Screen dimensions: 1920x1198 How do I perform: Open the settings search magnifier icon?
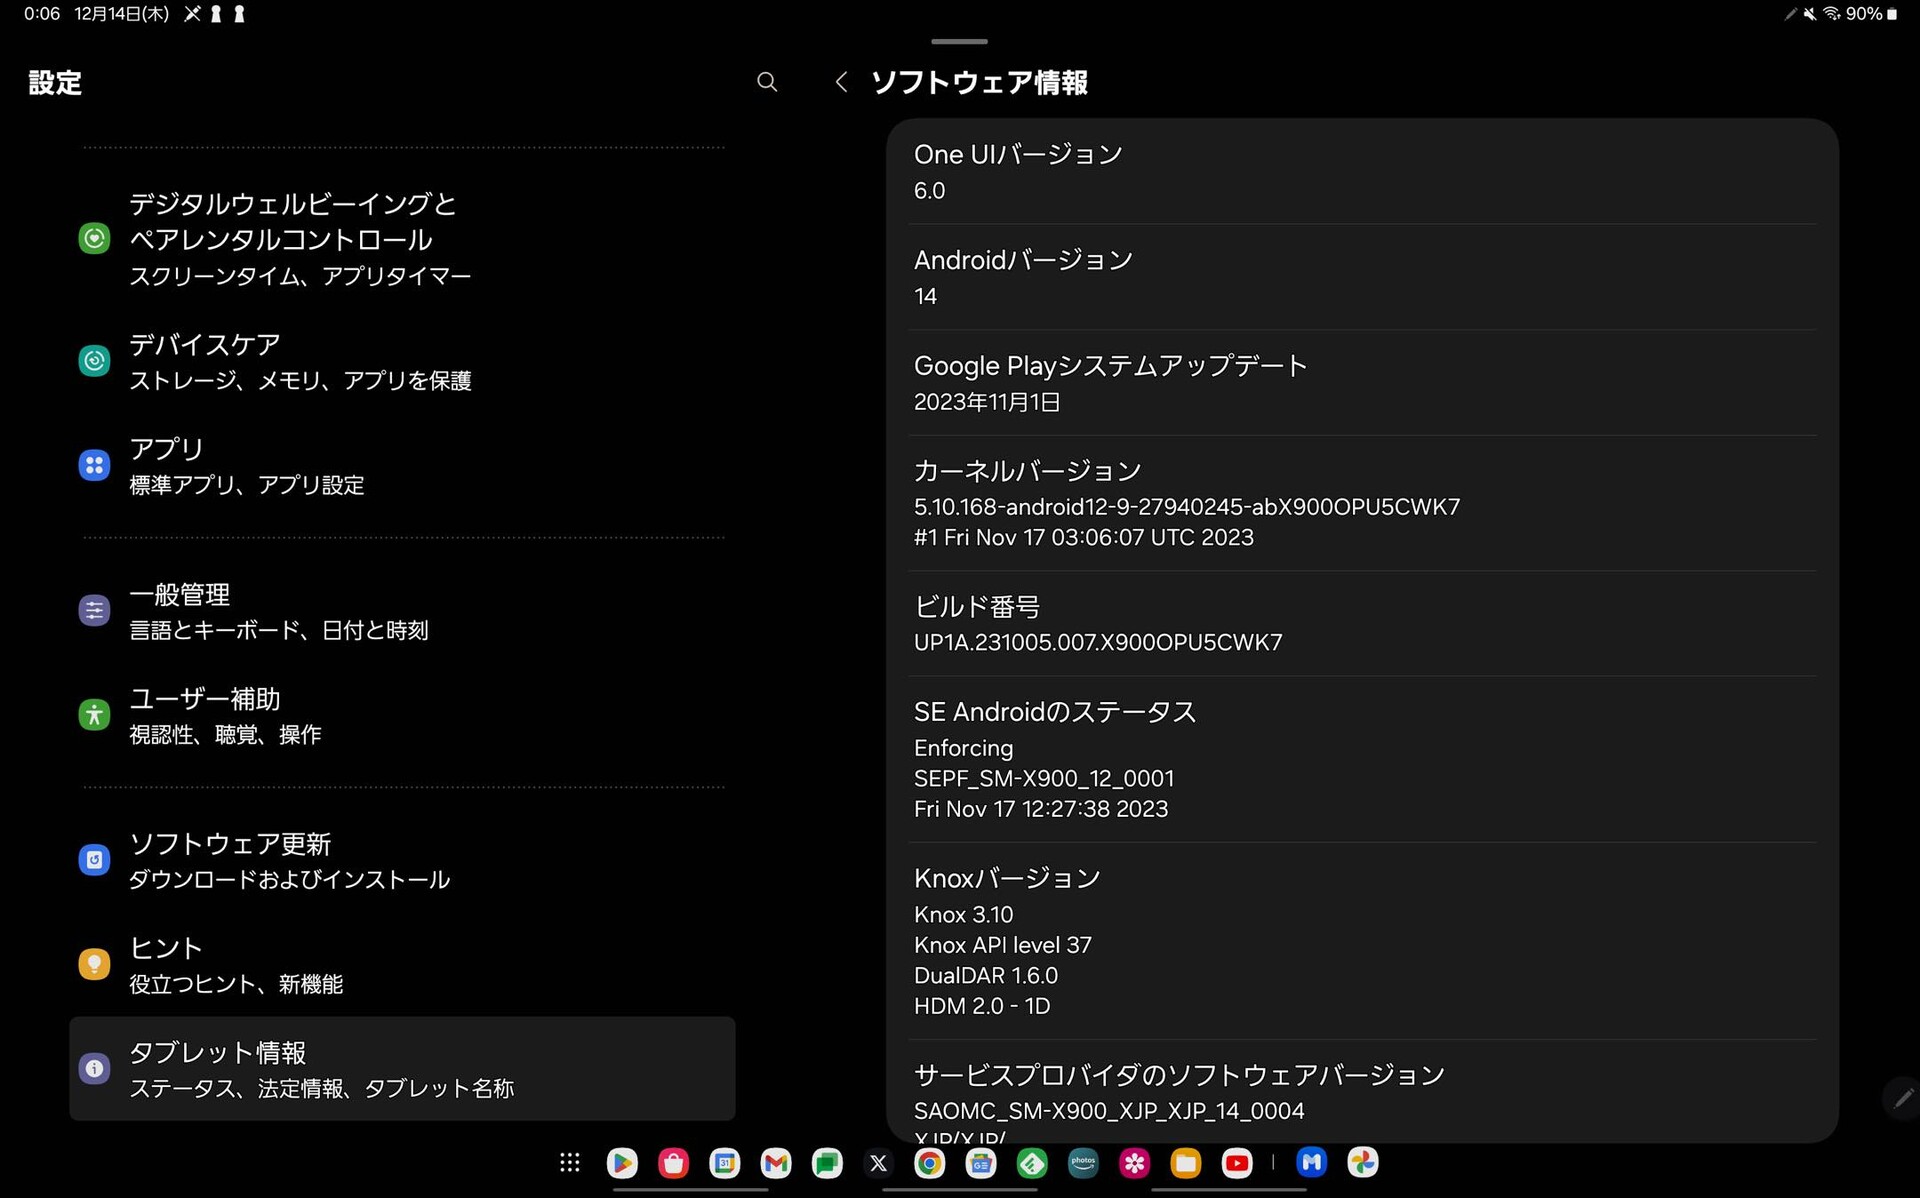(x=767, y=82)
